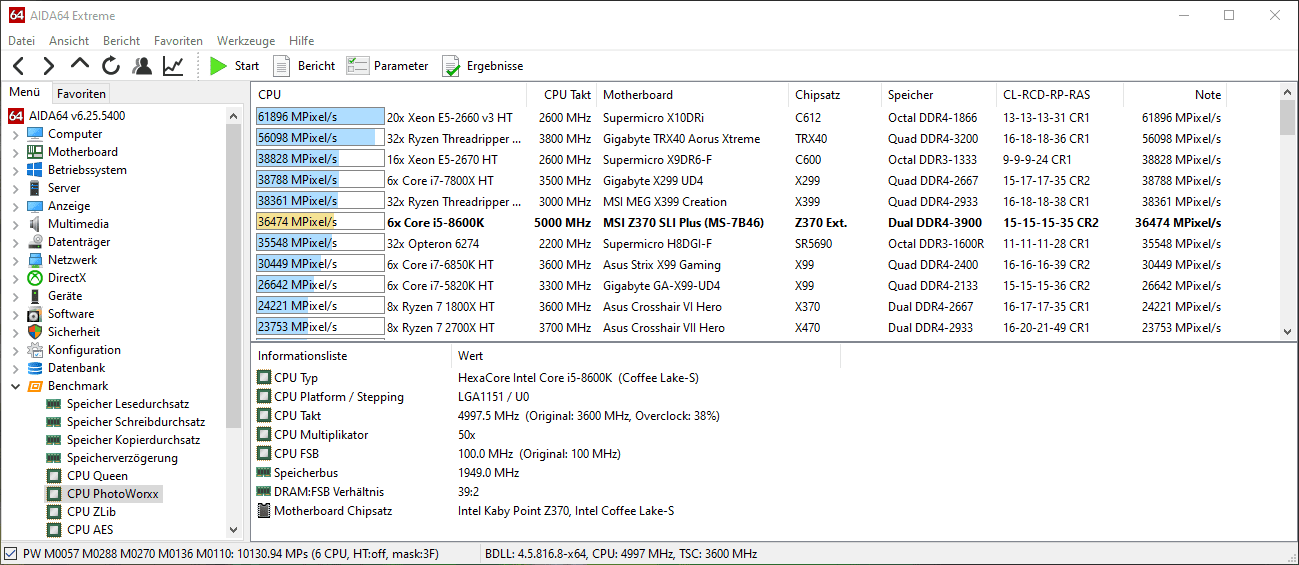The image size is (1299, 565).
Task: Sort by the Motherboard column header
Action: [692, 95]
